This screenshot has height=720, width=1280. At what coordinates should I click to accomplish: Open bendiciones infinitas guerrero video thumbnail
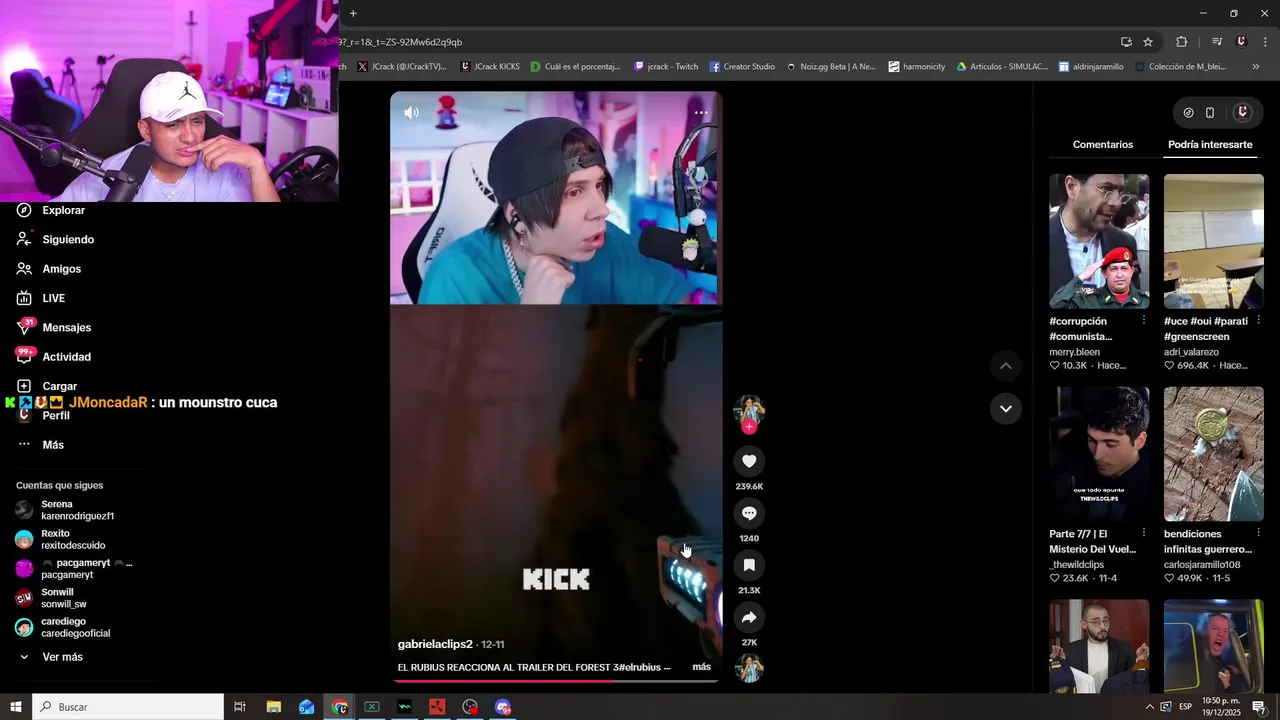1214,454
